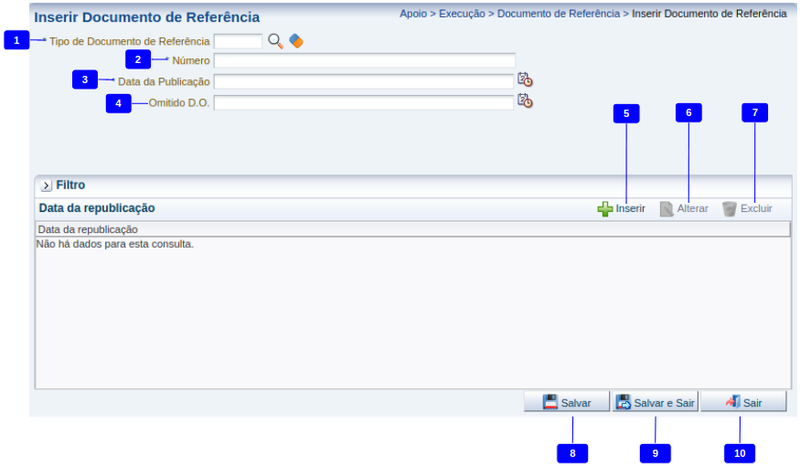The width and height of the screenshot is (800, 466).
Task: Navigate to Execução breadcrumb link
Action: tap(462, 15)
